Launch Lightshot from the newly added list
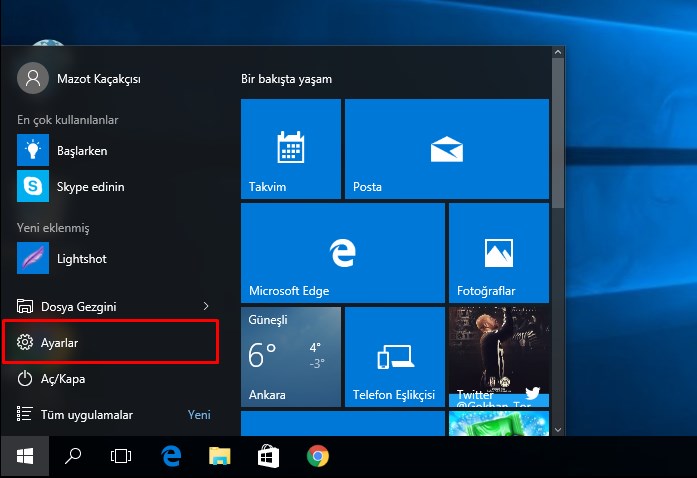This screenshot has height=478, width=697. point(80,259)
